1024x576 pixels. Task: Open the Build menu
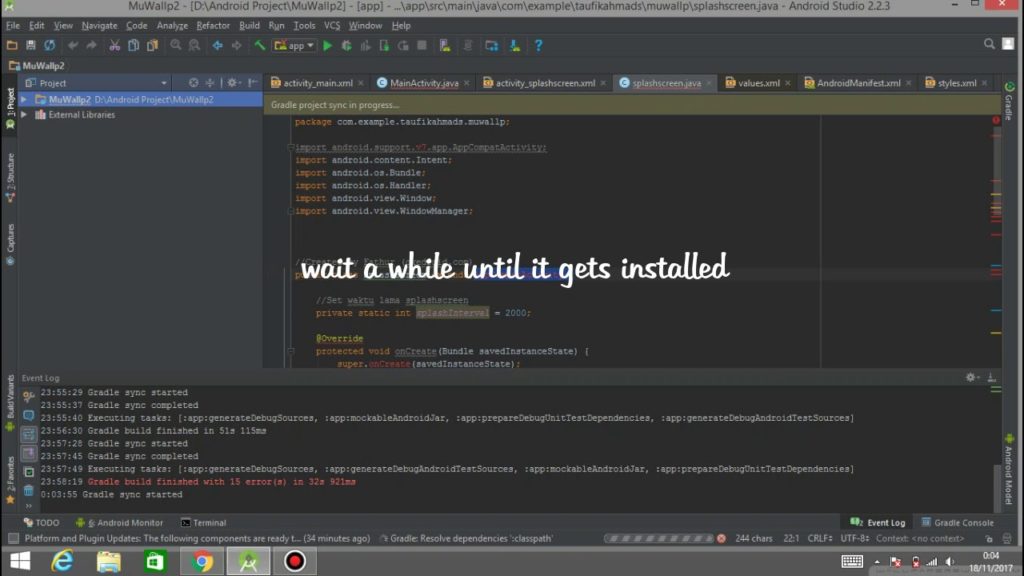249,25
